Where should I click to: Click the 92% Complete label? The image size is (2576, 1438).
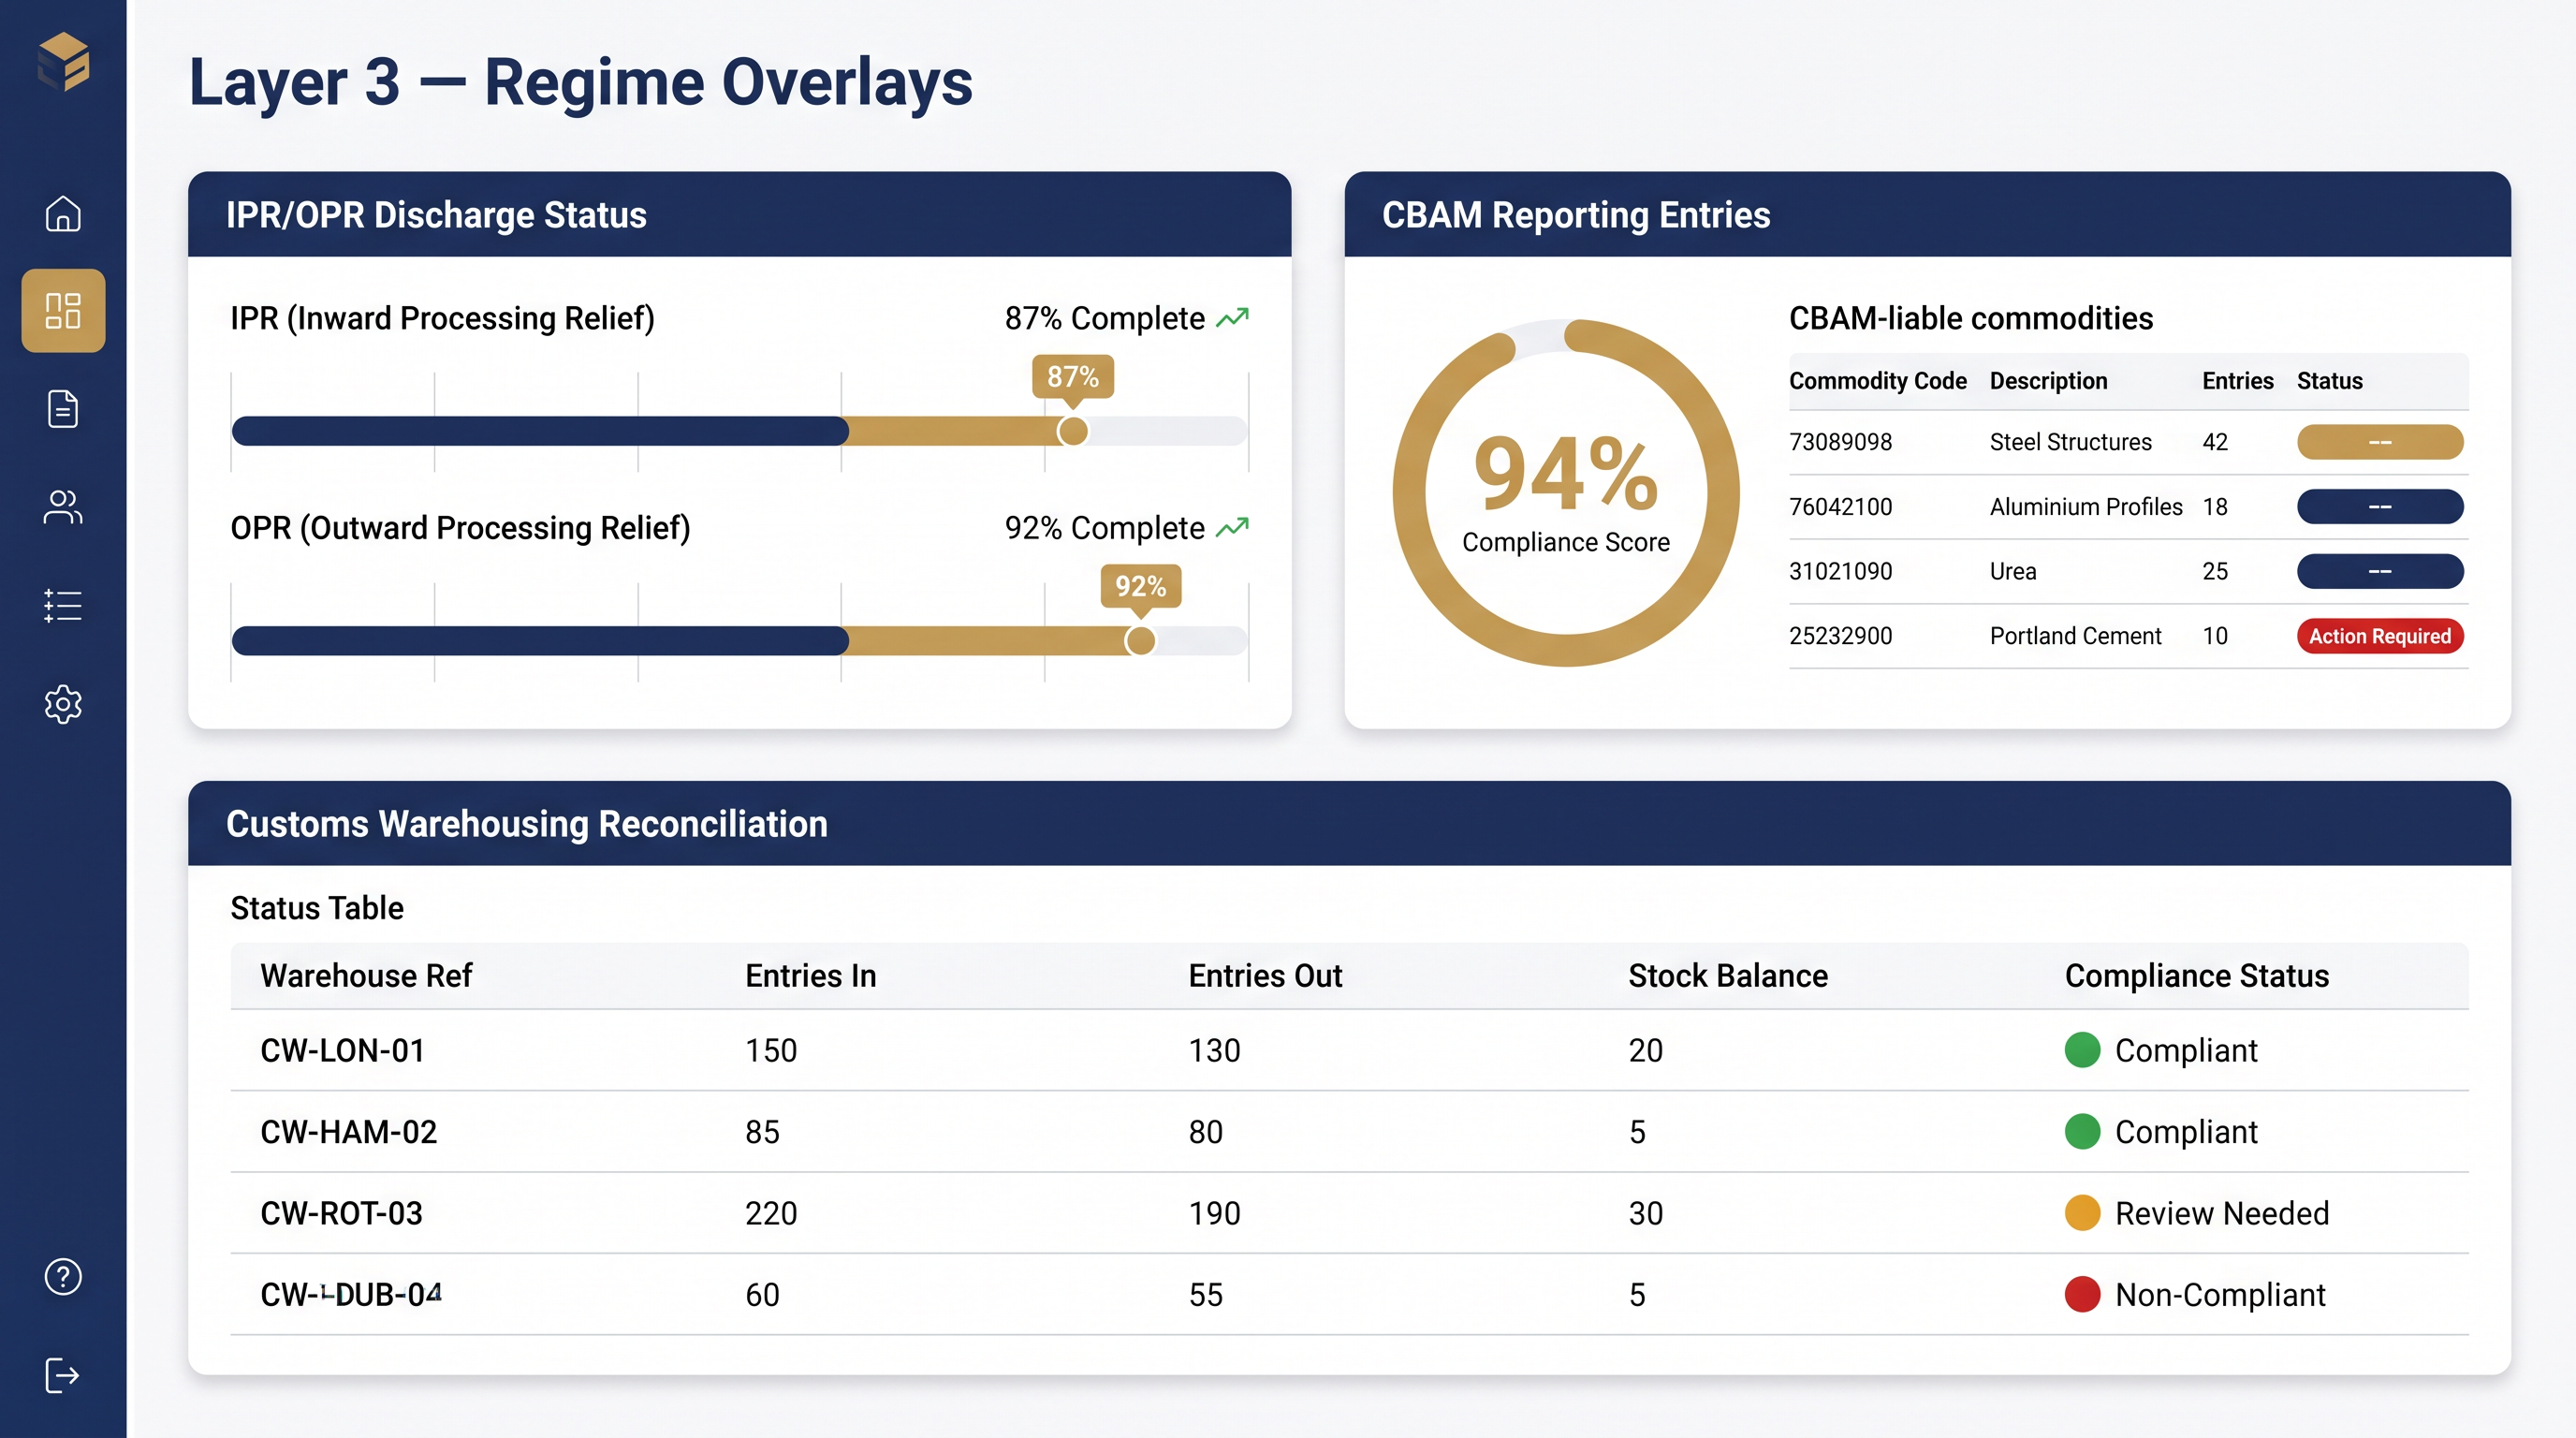pos(1104,527)
